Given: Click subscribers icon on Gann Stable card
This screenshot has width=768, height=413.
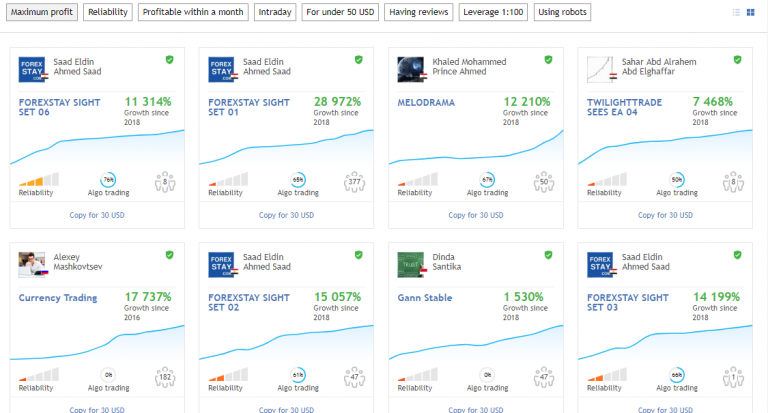Looking at the screenshot, I should click(544, 377).
